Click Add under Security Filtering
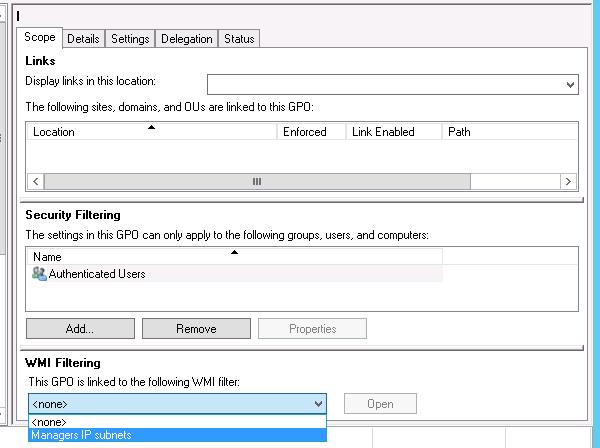The width and height of the screenshot is (600, 448). coord(80,328)
